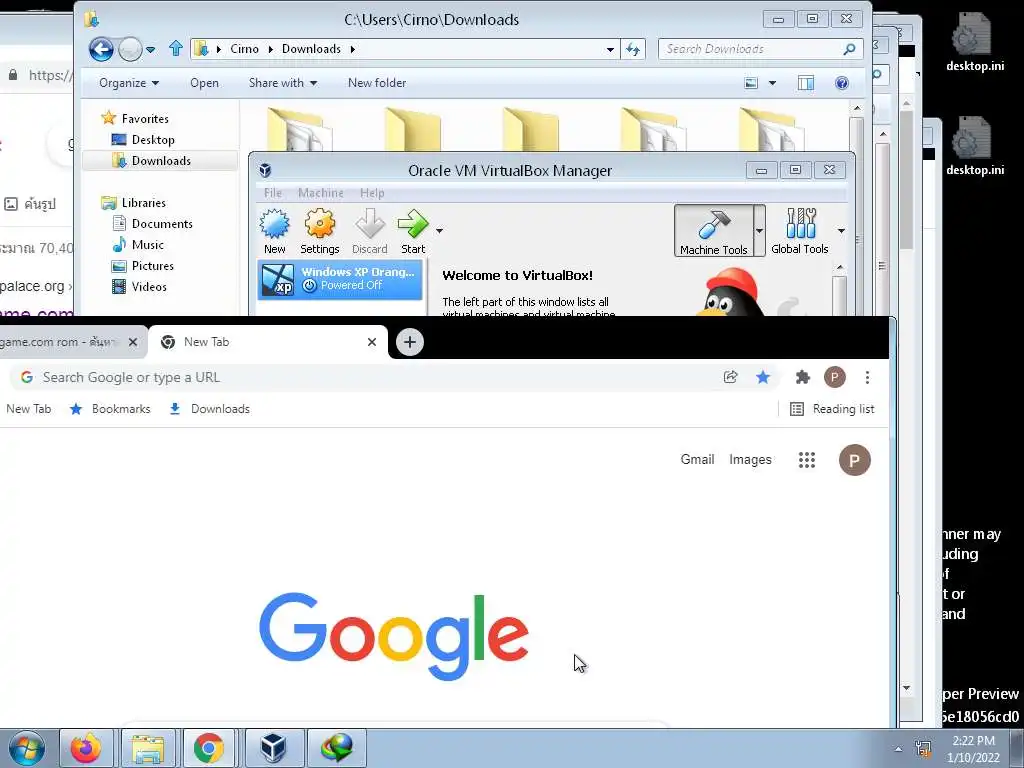
Task: Open Chrome three-dot menu
Action: (x=867, y=377)
